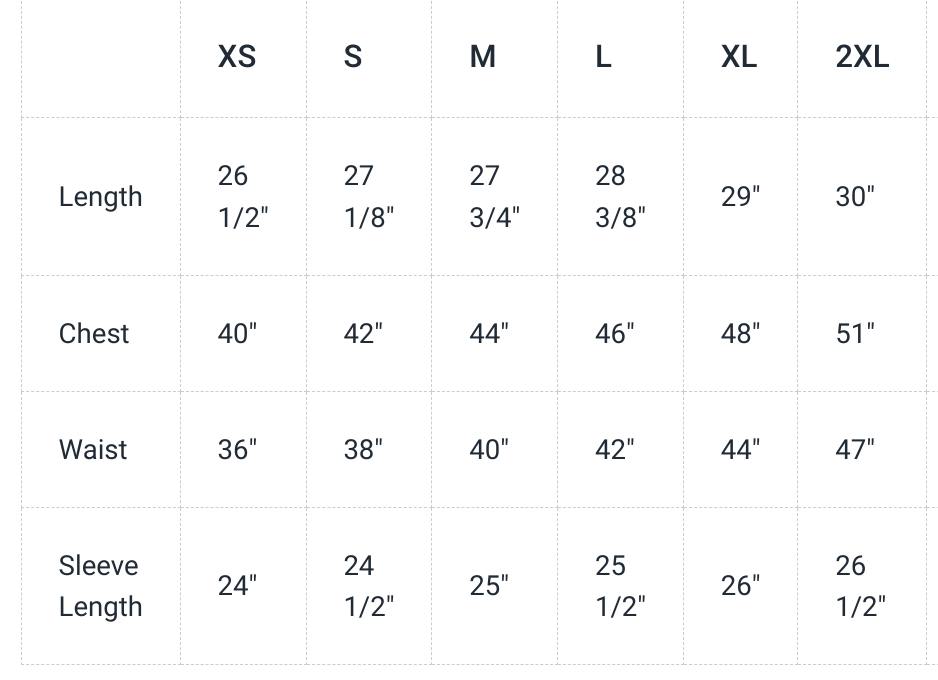Select the L size column header
This screenshot has height=680, width=938.
click(x=603, y=57)
